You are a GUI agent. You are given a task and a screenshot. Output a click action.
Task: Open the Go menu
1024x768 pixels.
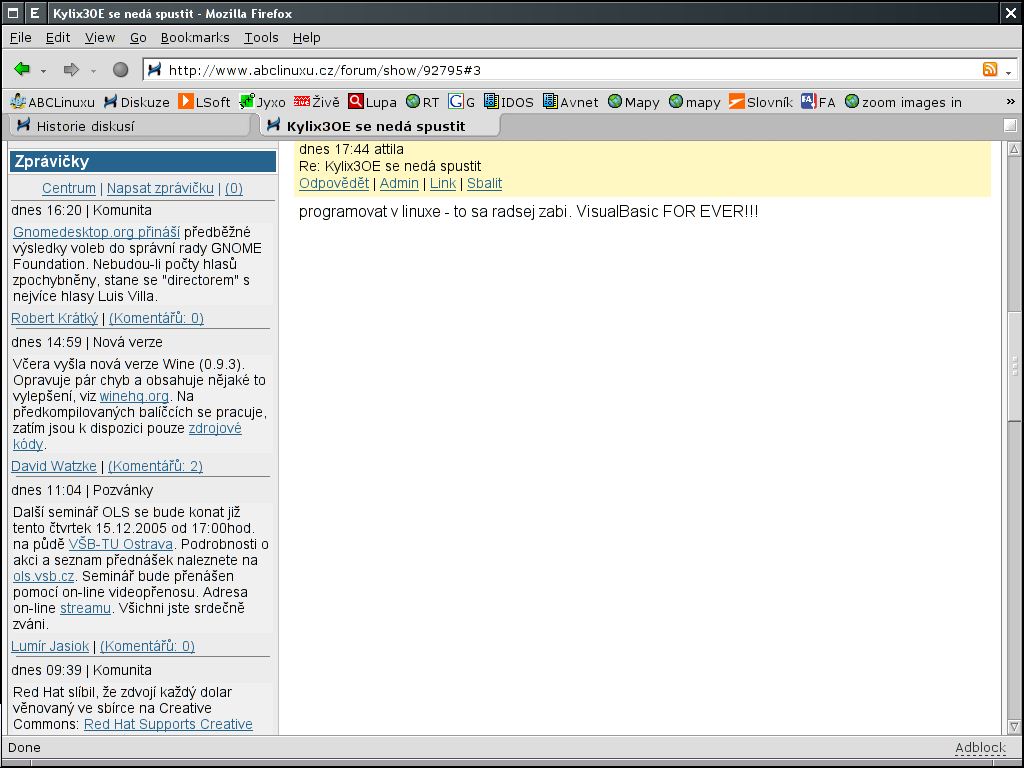coord(138,37)
